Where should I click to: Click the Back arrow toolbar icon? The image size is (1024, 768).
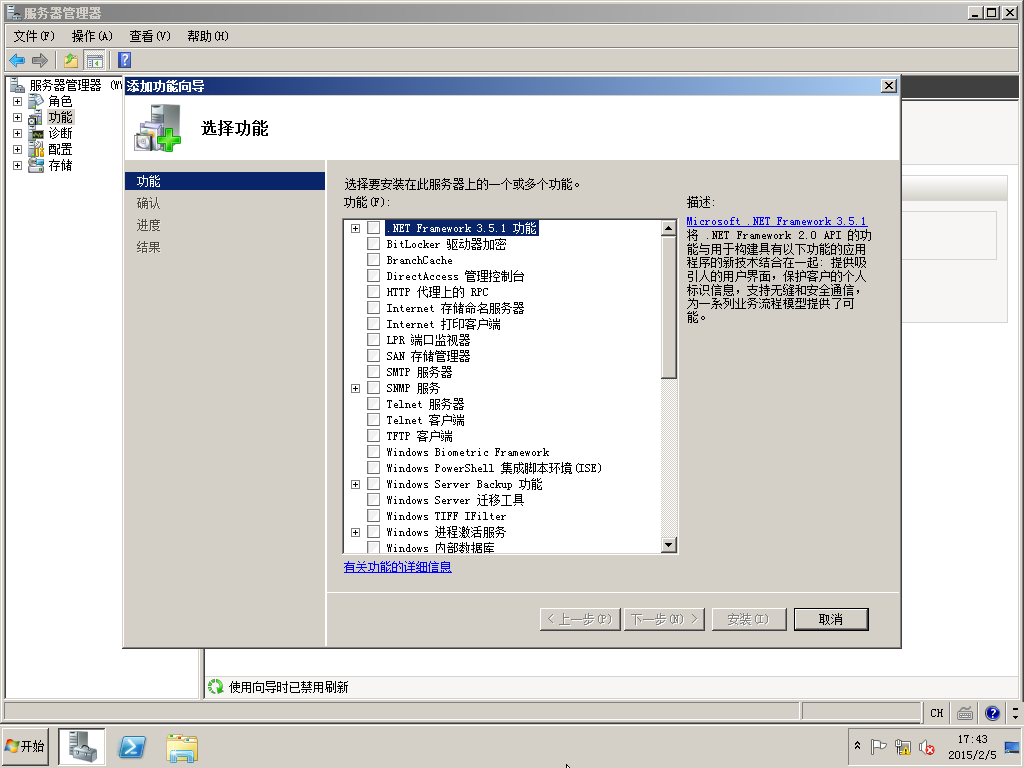click(17, 61)
